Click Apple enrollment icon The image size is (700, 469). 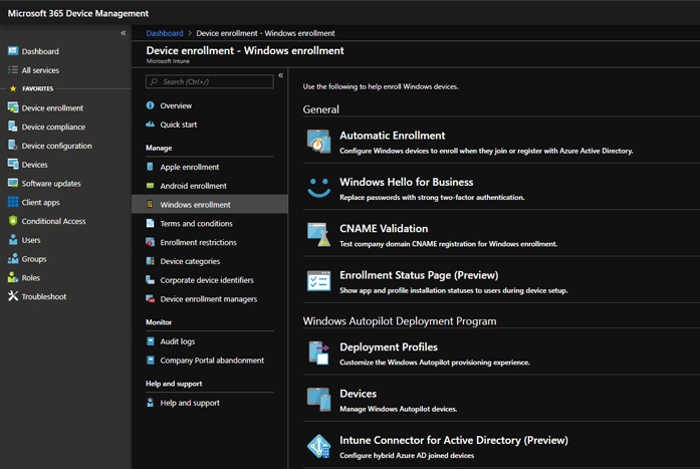point(150,166)
